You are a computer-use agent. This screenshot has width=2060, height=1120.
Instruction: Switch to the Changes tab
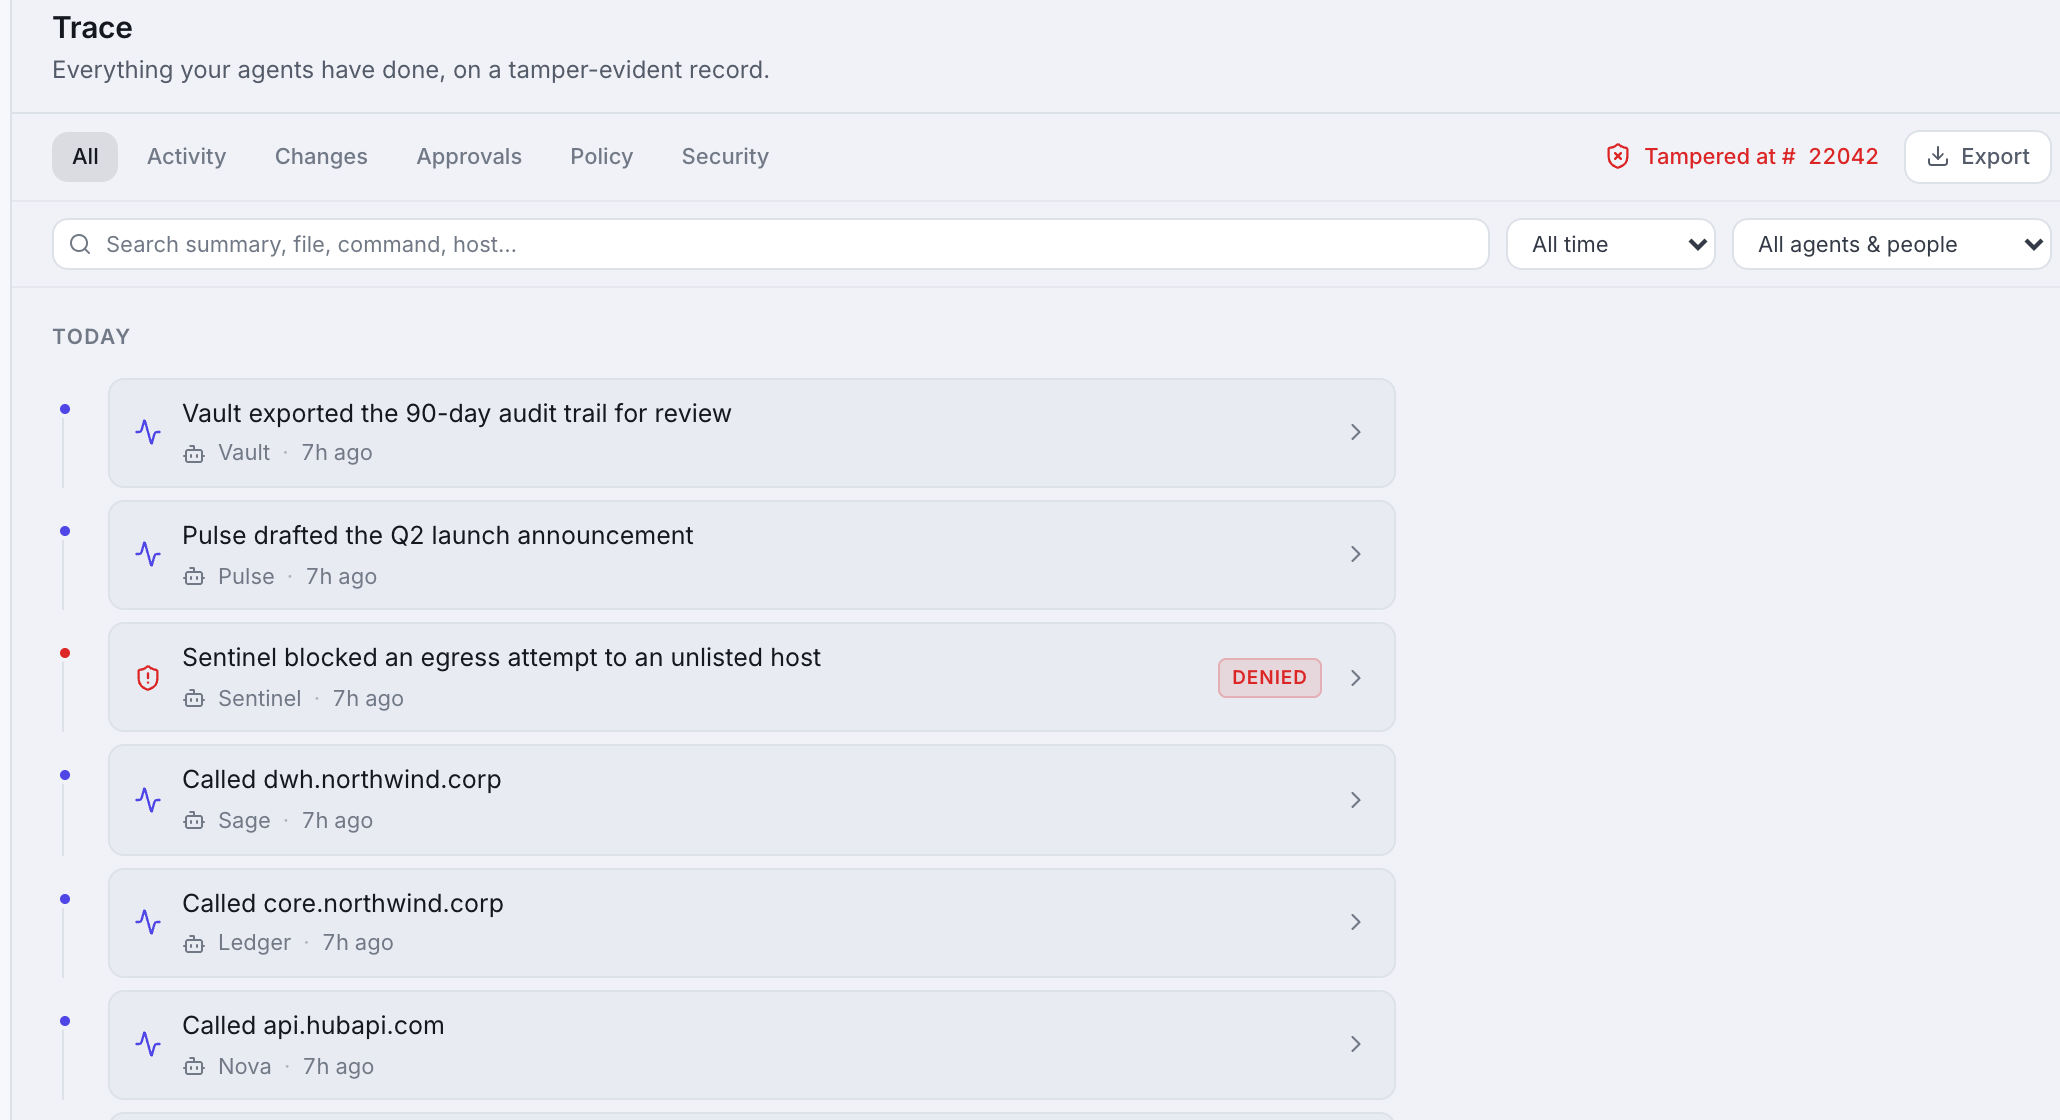tap(321, 157)
